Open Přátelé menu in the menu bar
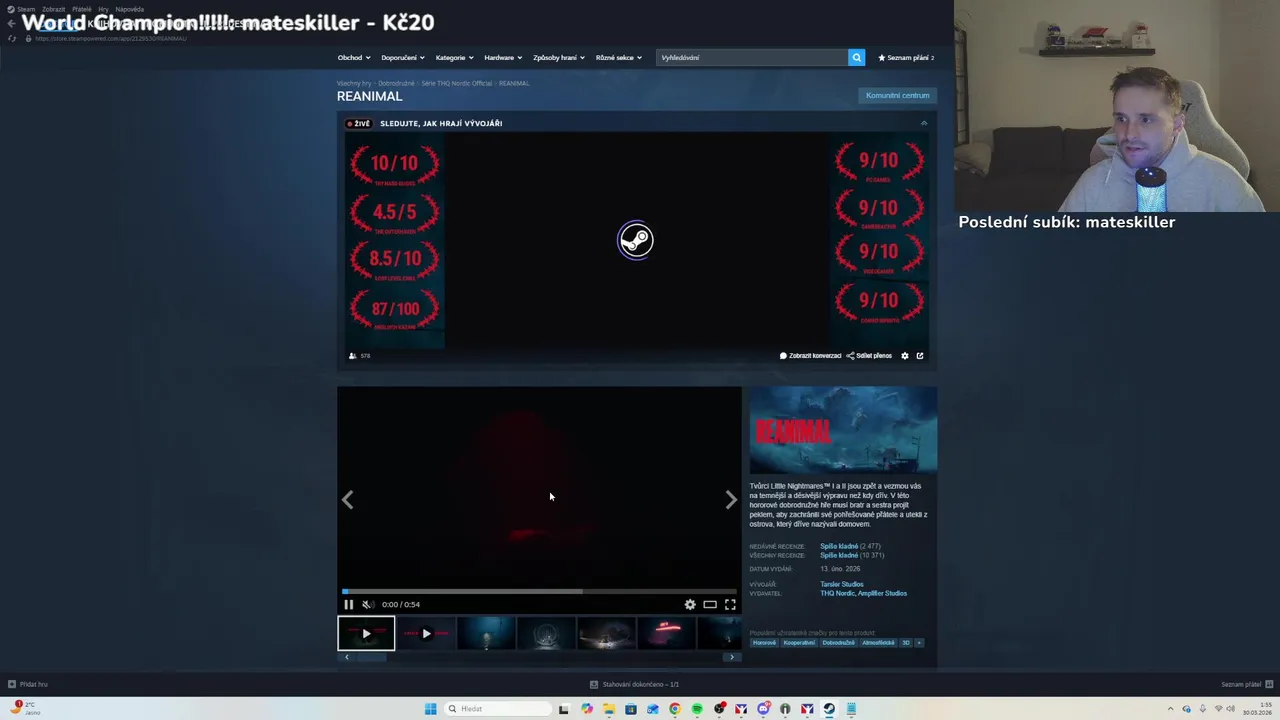The image size is (1280, 720). click(82, 9)
